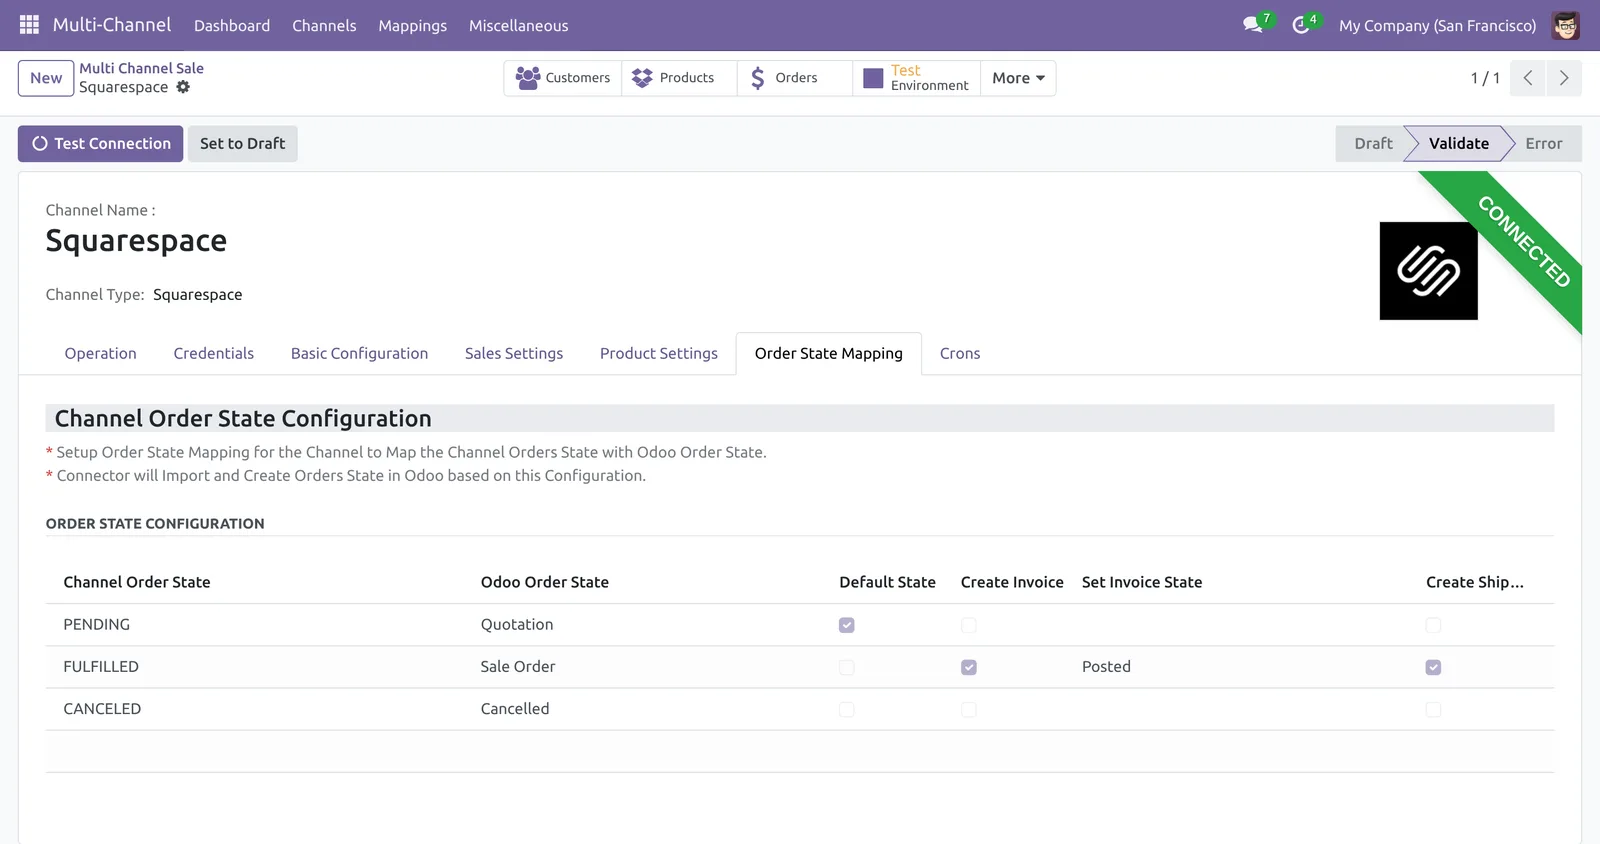This screenshot has width=1600, height=844.
Task: Select the Validate status stage
Action: 1459,143
